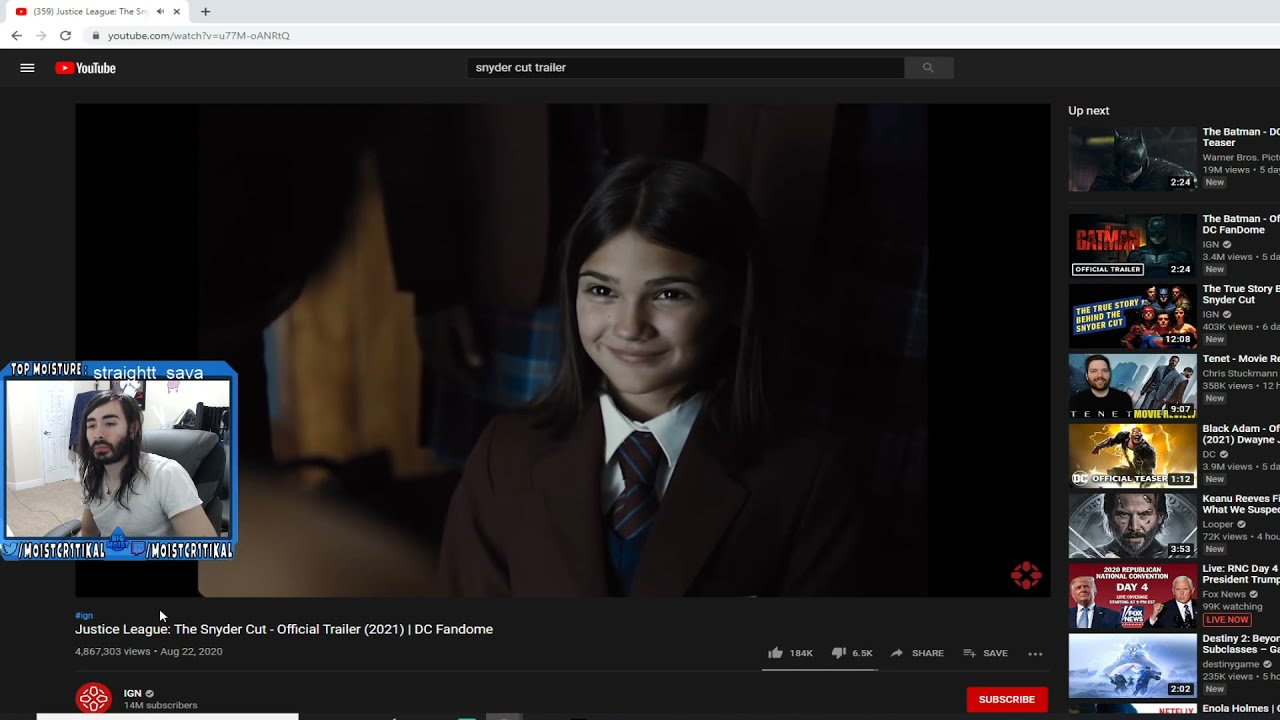Click the 'Keanu Reeves' video title
This screenshot has width=1280, height=720.
pos(1241,504)
